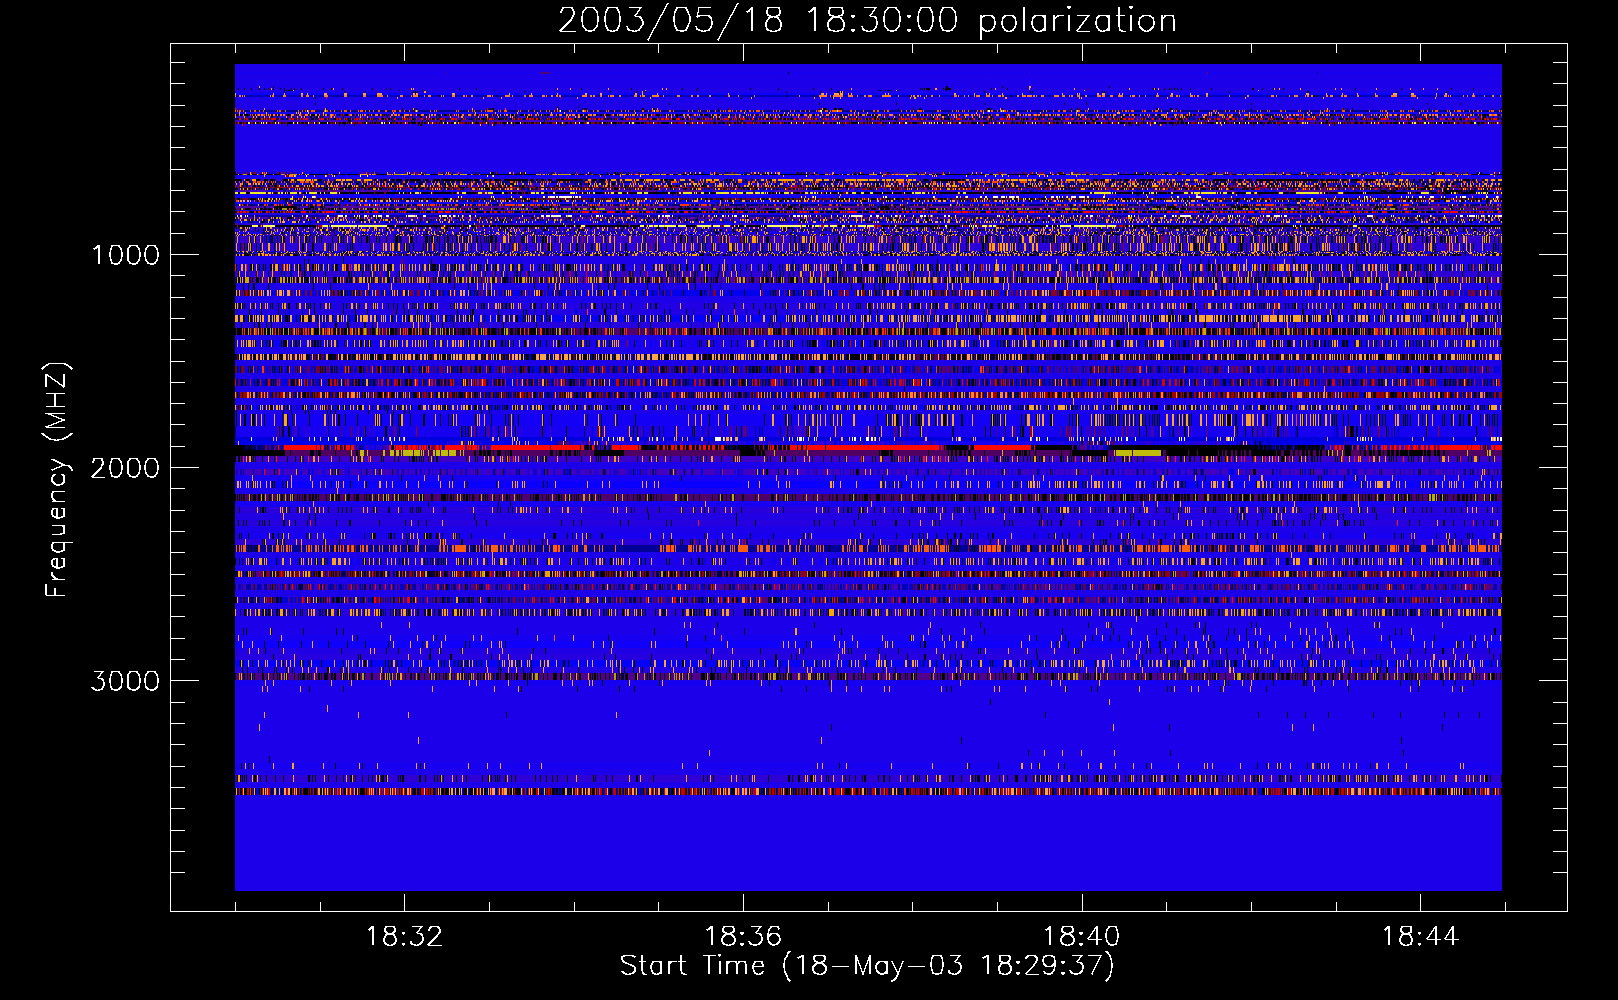Image resolution: width=1618 pixels, height=1000 pixels.
Task: Click the bright red band near 2000 MHz
Action: (868, 448)
